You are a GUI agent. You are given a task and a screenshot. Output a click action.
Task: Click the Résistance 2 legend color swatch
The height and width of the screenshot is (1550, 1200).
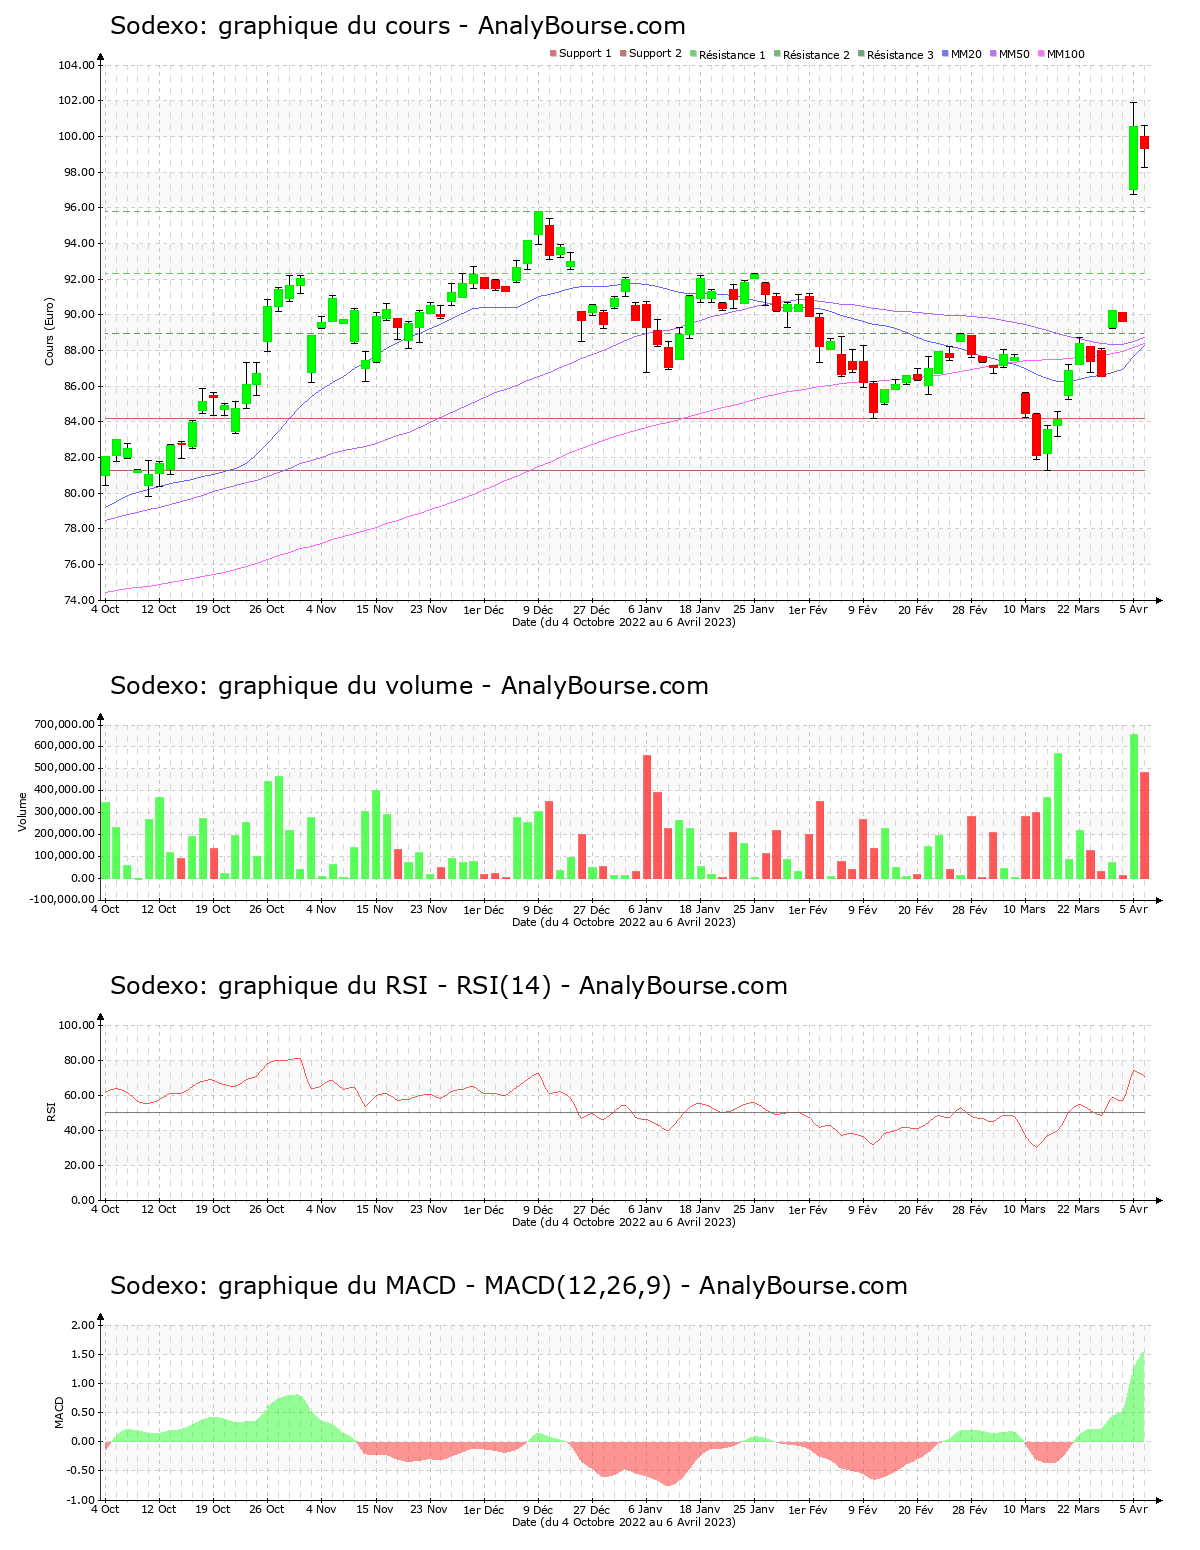[777, 54]
